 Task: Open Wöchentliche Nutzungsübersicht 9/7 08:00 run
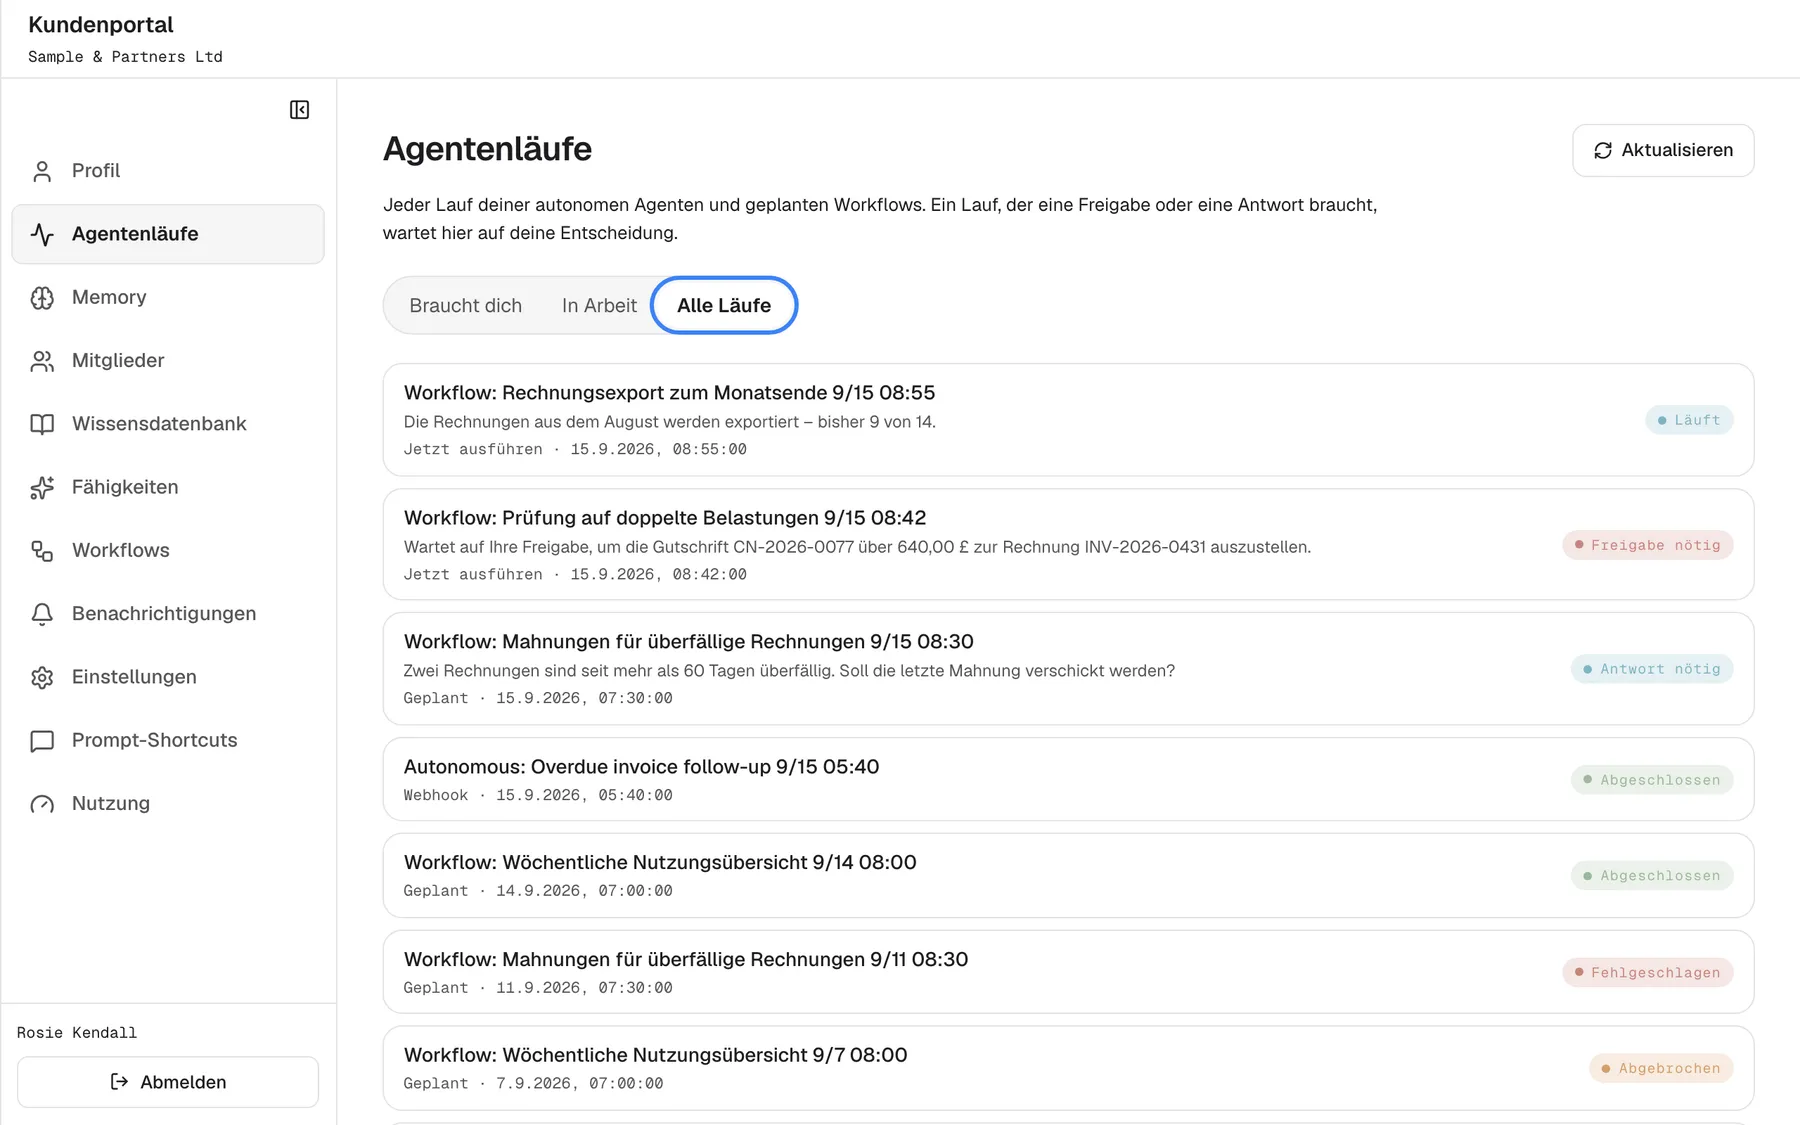tap(1068, 1068)
